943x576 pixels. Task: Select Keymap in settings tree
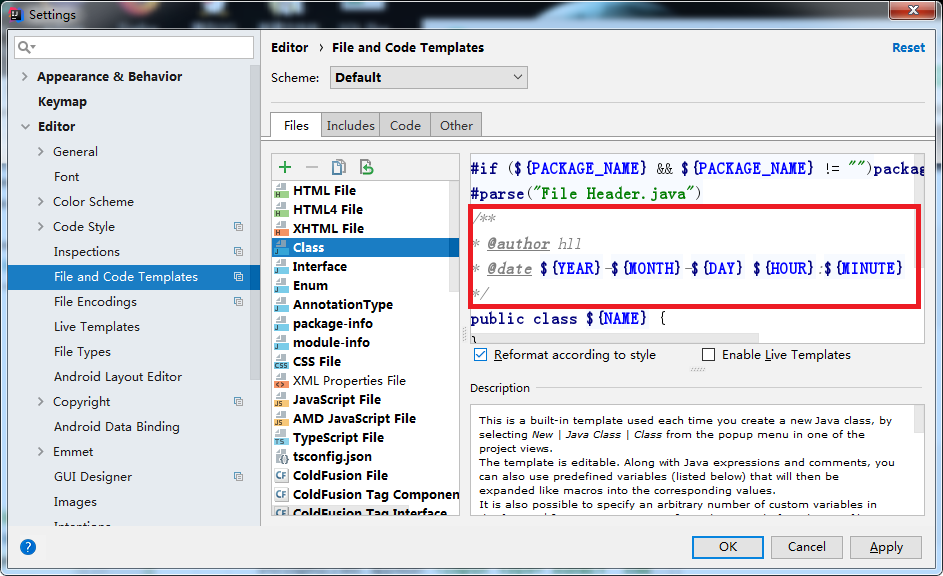tap(63, 102)
